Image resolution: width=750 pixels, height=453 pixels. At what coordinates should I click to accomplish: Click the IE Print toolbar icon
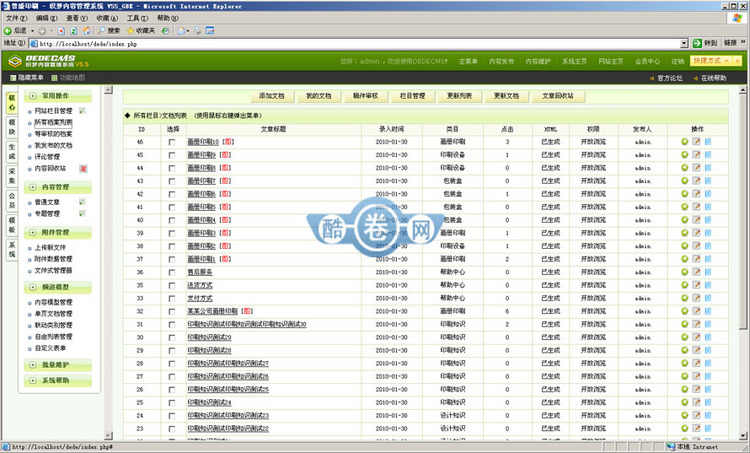click(197, 31)
